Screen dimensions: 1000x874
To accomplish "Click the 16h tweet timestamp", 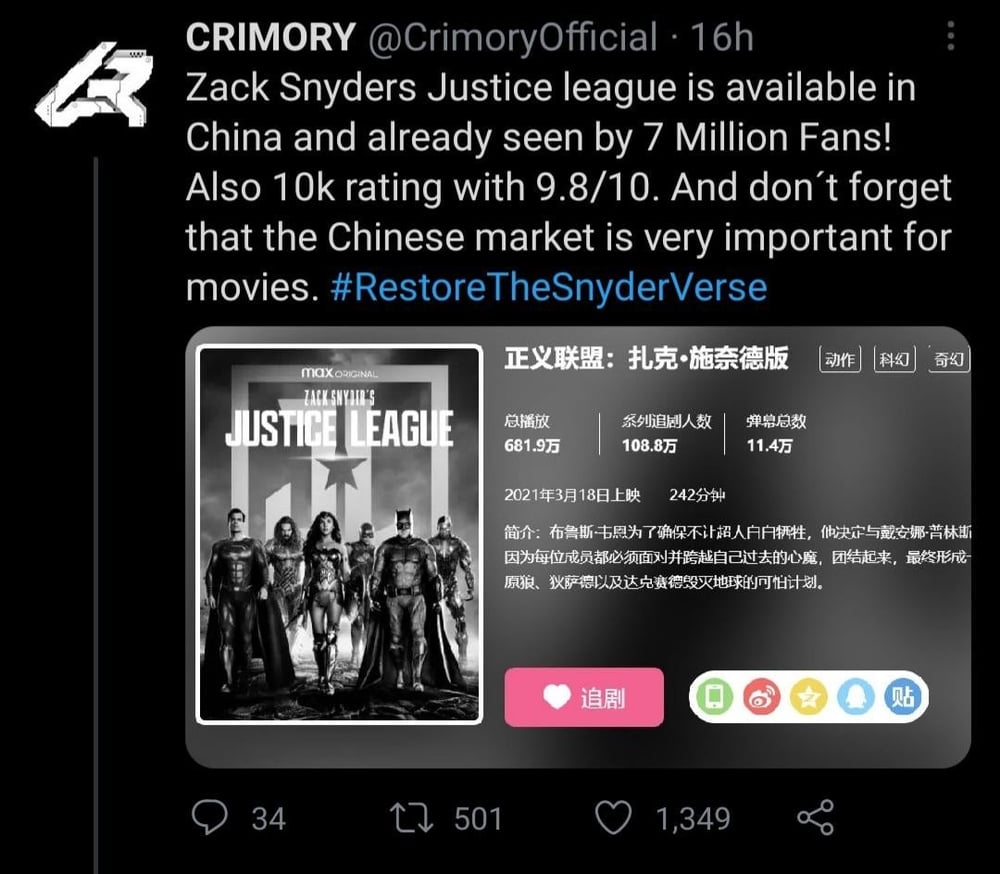I will click(722, 37).
